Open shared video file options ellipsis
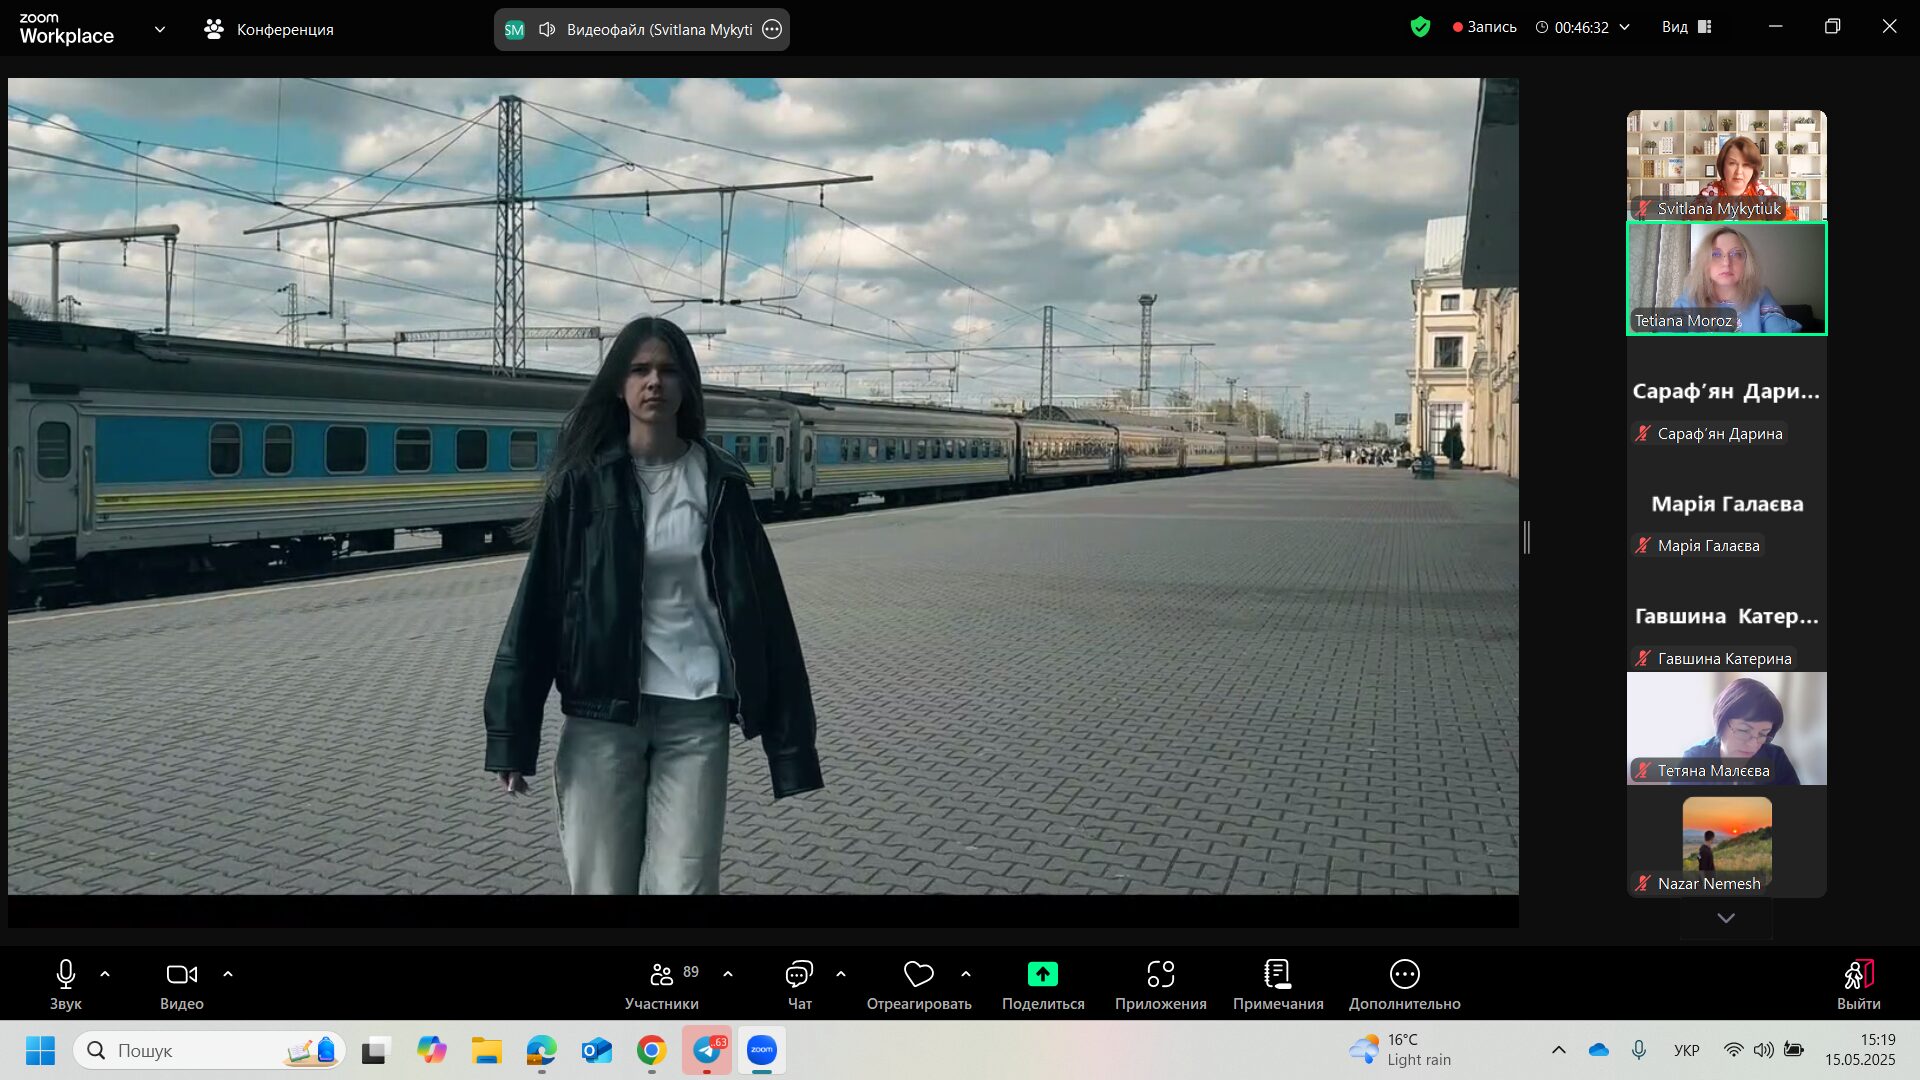 pos(772,30)
